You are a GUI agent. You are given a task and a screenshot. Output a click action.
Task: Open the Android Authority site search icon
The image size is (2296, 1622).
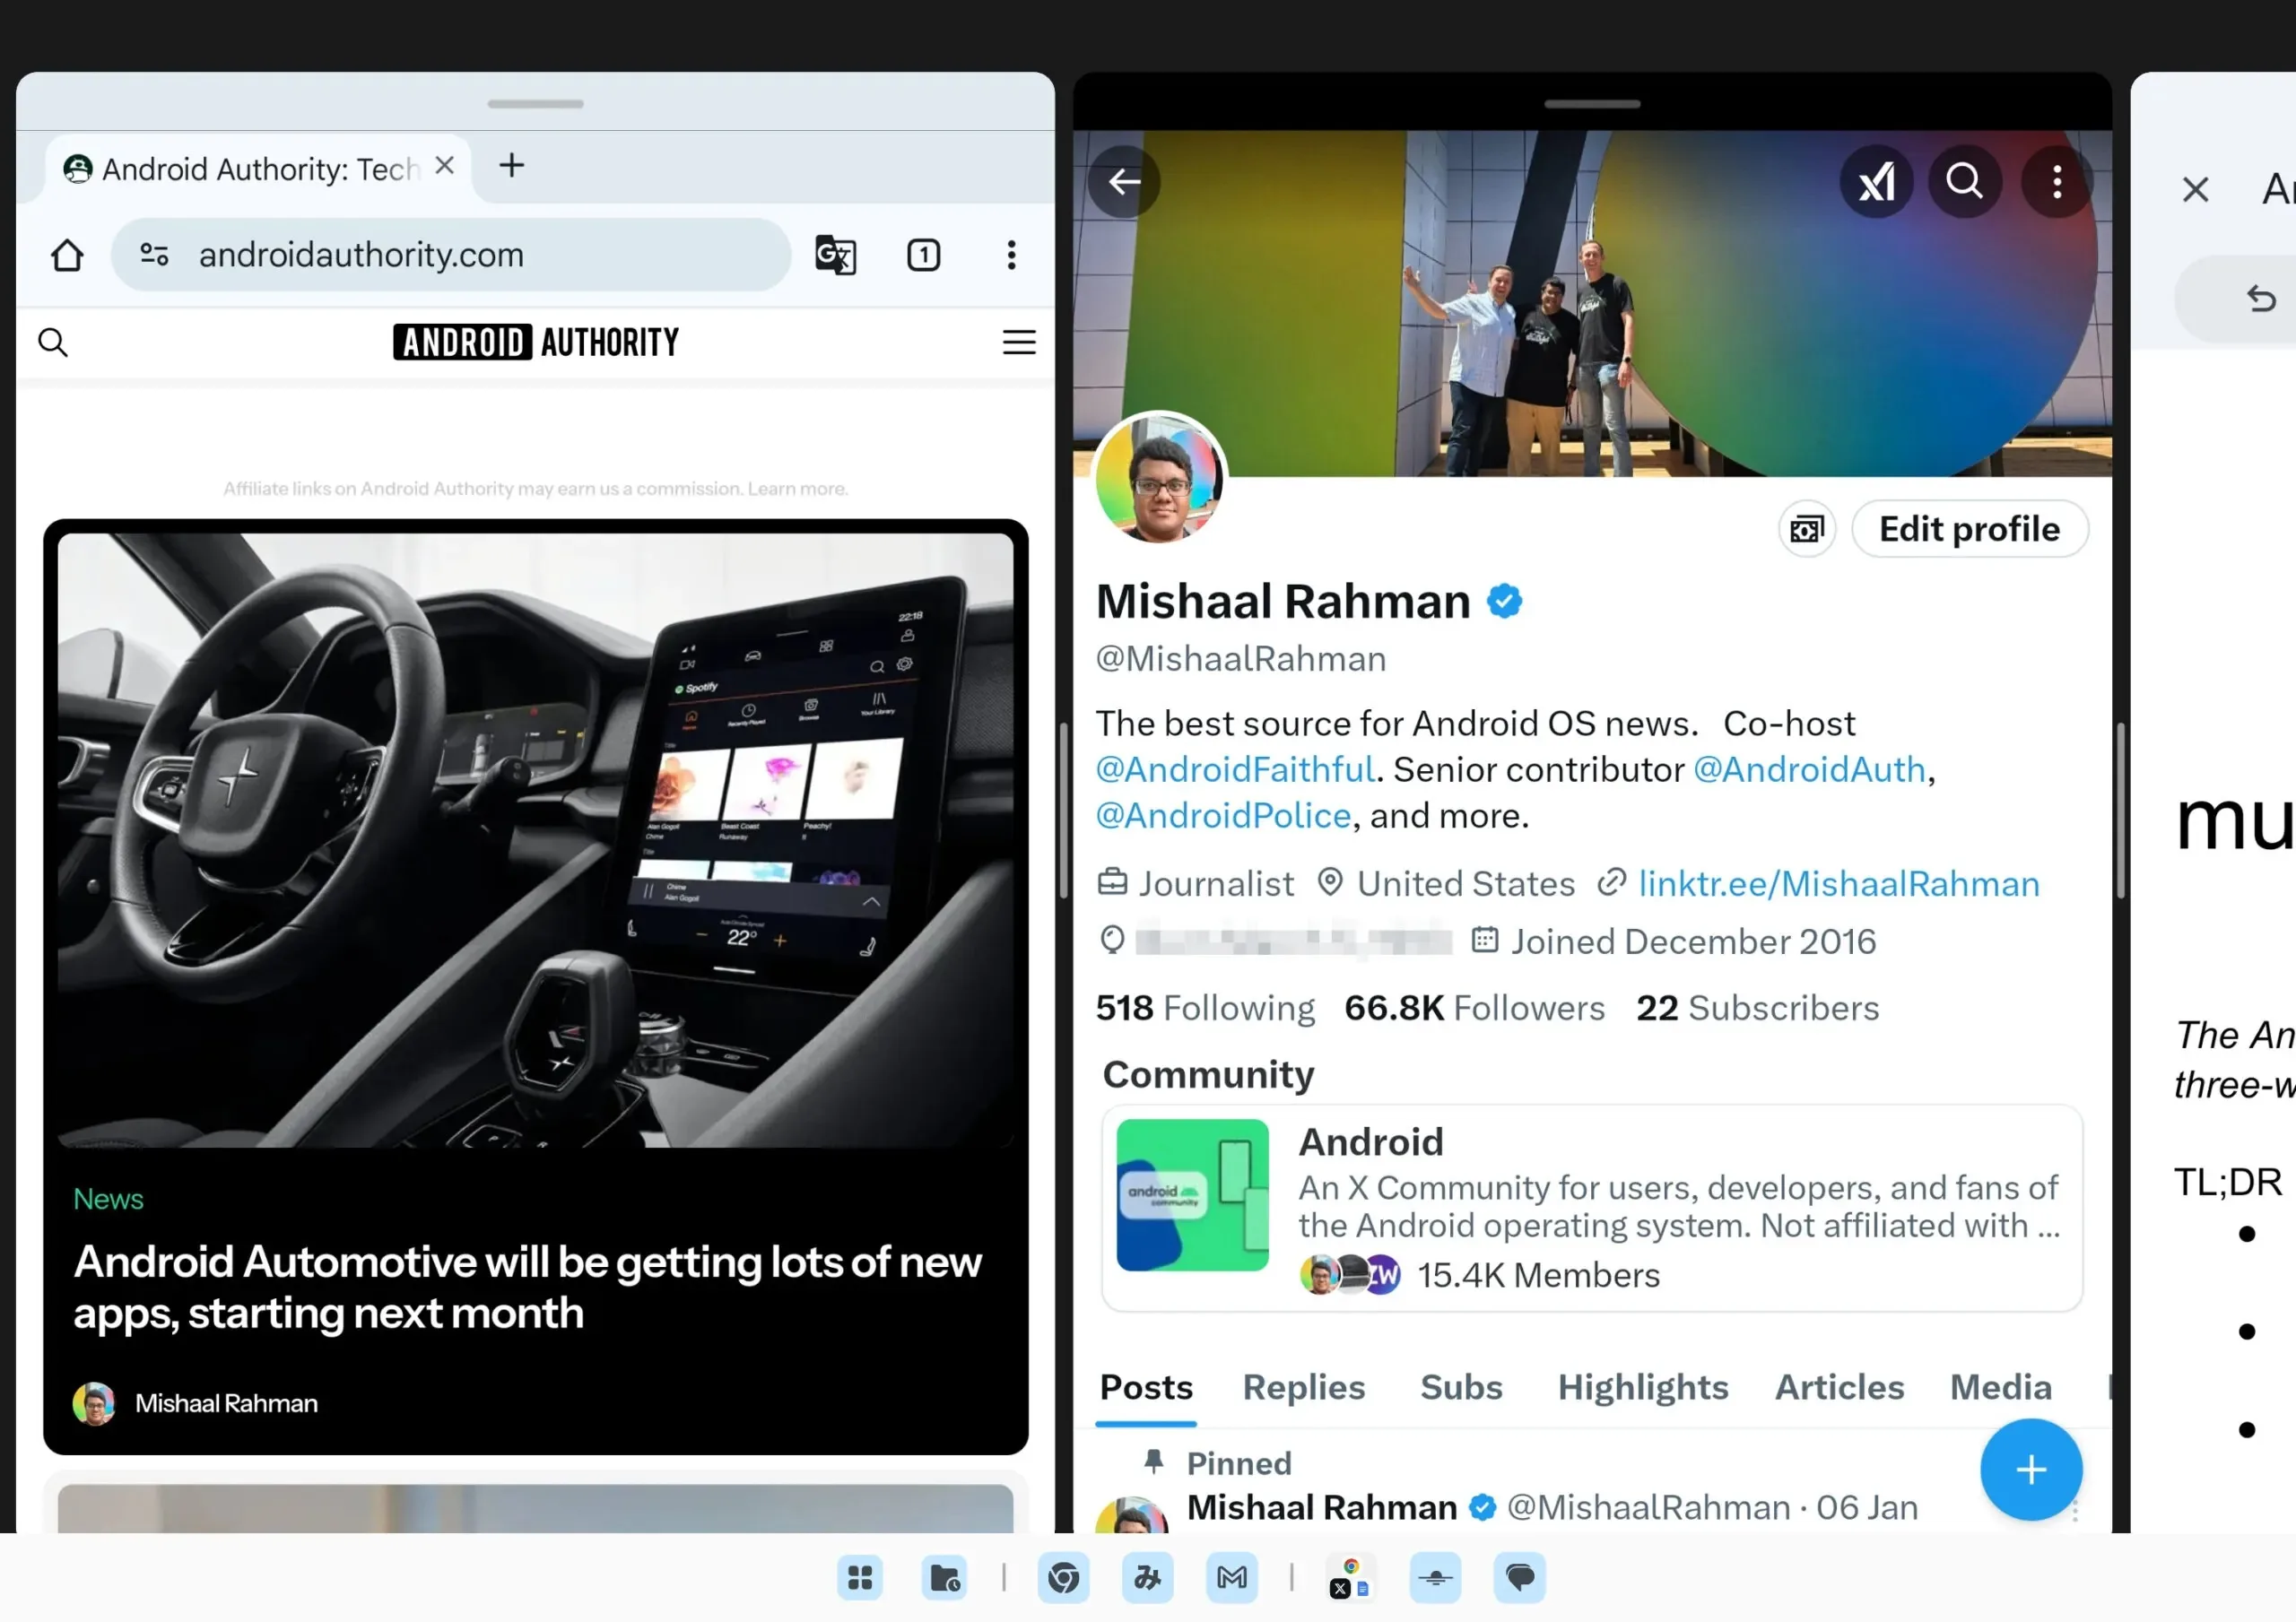(52, 342)
